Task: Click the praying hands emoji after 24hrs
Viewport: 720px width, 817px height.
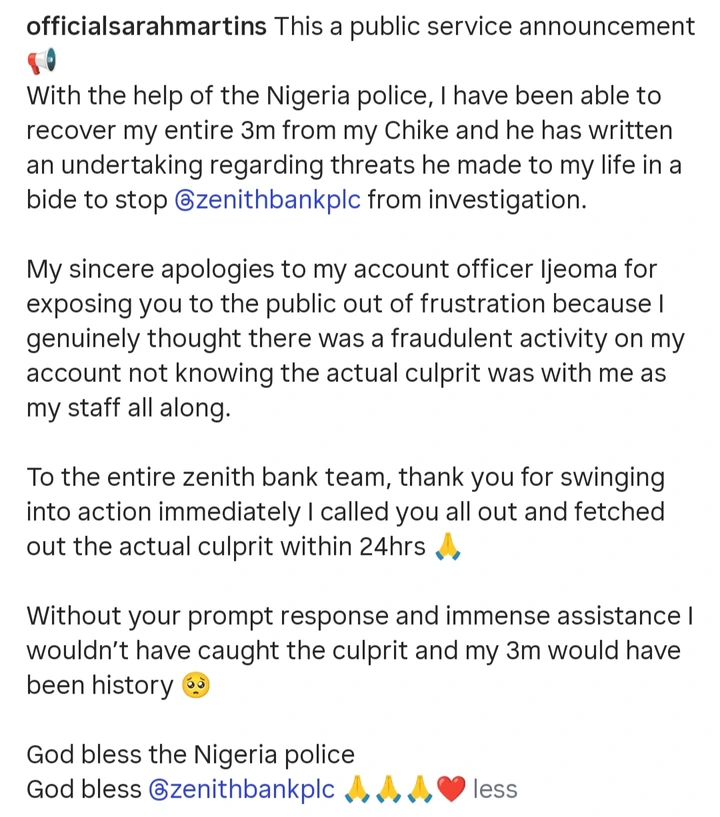Action: click(x=447, y=547)
